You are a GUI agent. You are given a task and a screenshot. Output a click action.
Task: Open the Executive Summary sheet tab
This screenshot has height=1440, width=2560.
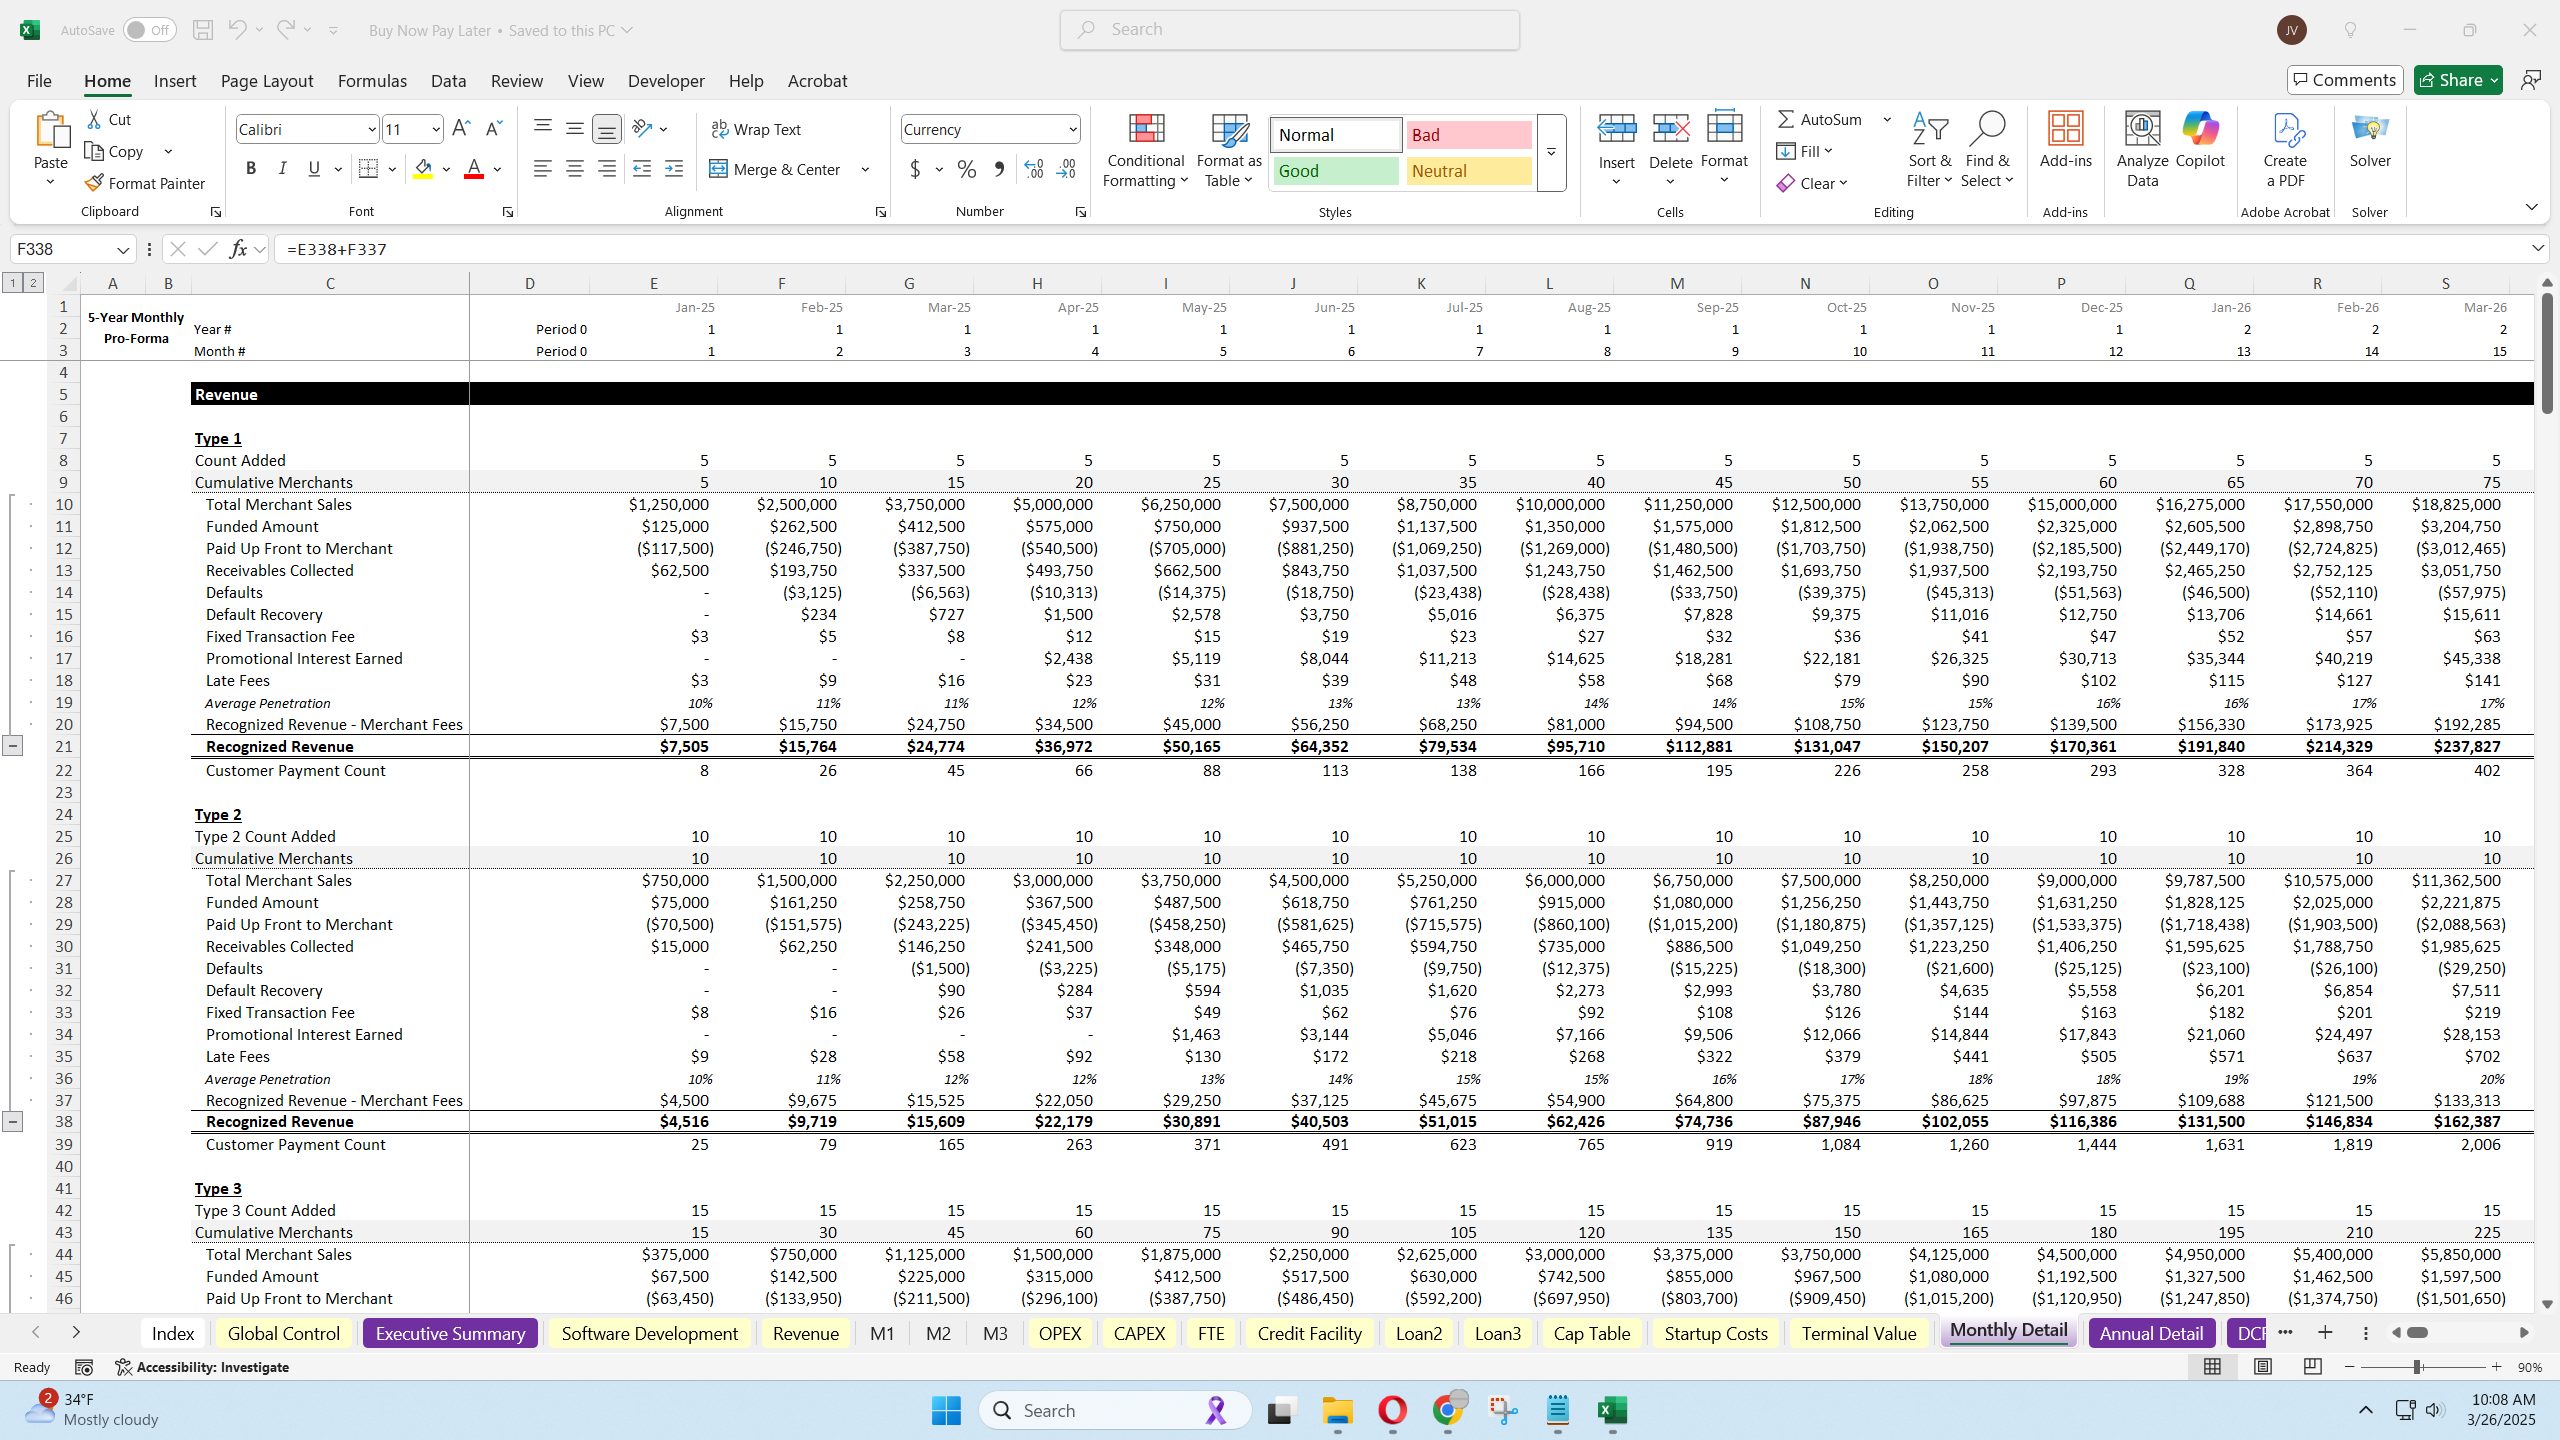(x=449, y=1333)
